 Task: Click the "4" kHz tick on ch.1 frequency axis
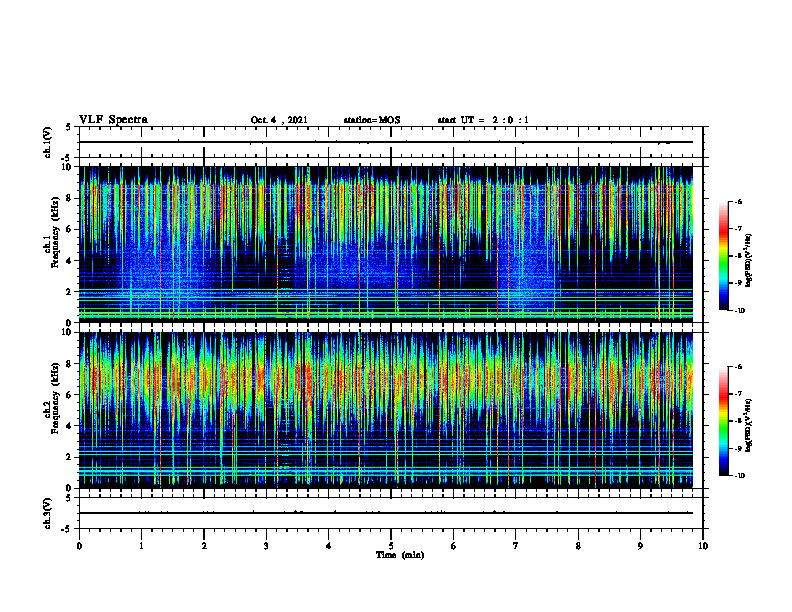(x=70, y=261)
